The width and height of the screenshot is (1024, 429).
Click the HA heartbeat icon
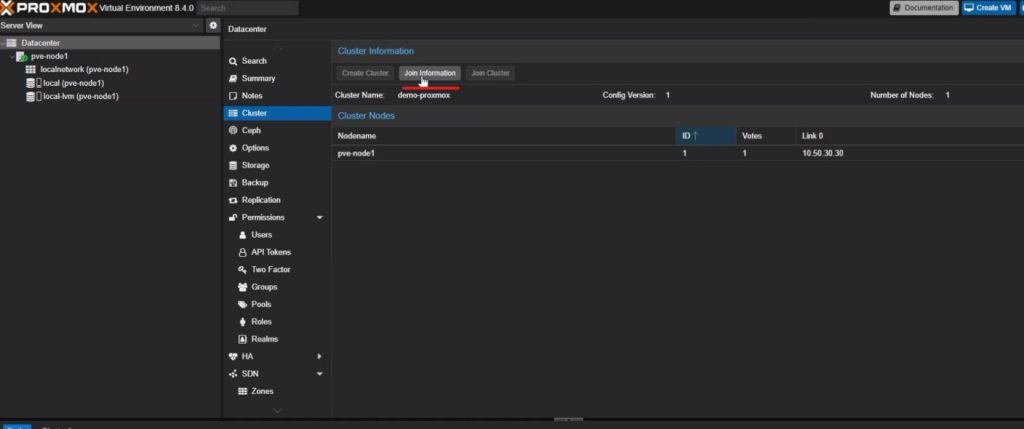(233, 357)
